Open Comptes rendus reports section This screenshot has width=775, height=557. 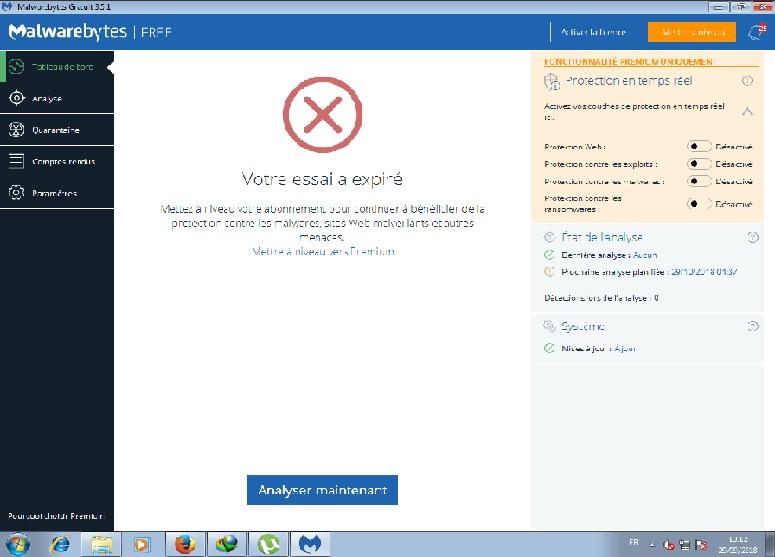57,161
